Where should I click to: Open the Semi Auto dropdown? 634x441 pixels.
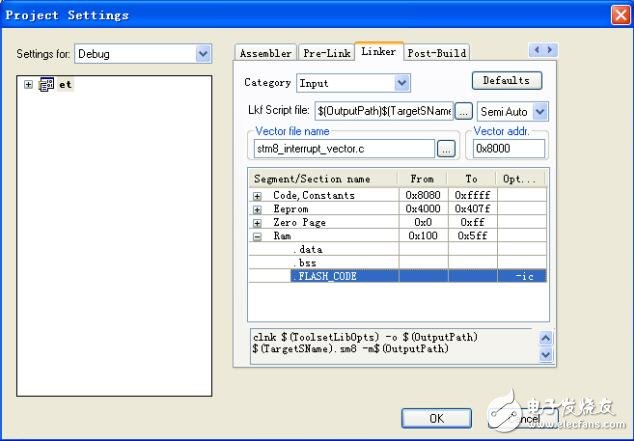click(540, 111)
